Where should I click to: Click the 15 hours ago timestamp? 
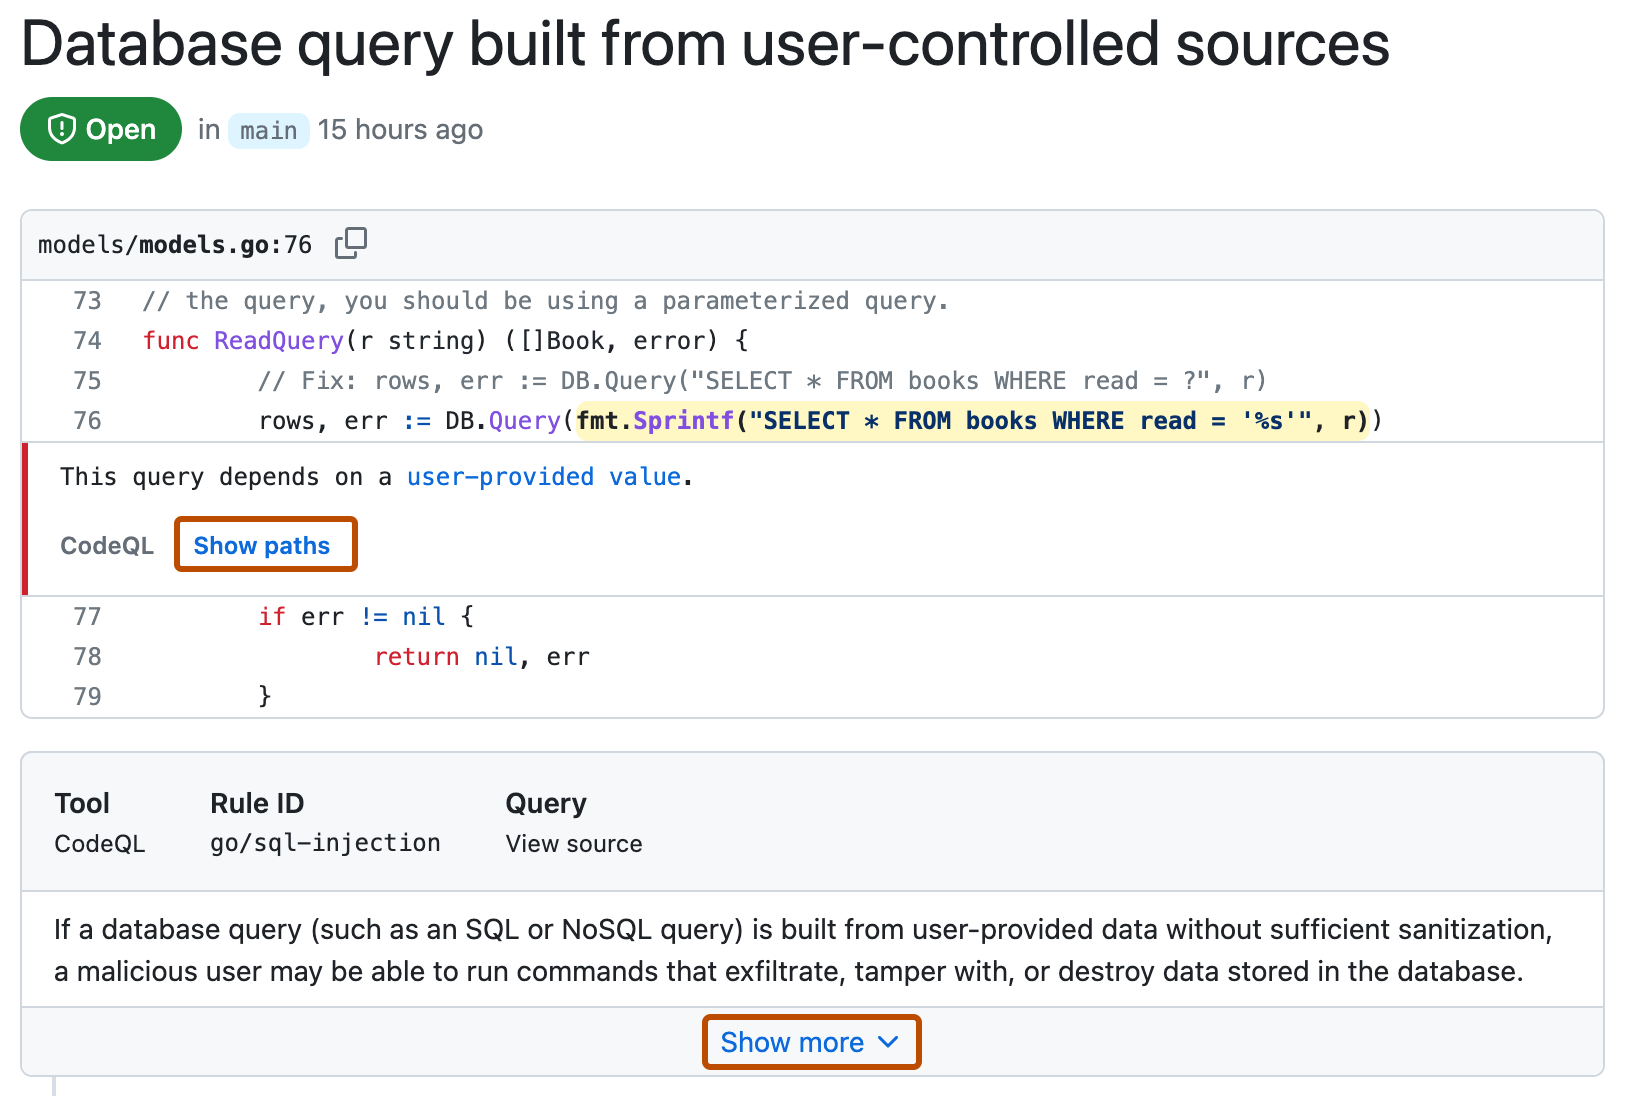point(400,128)
